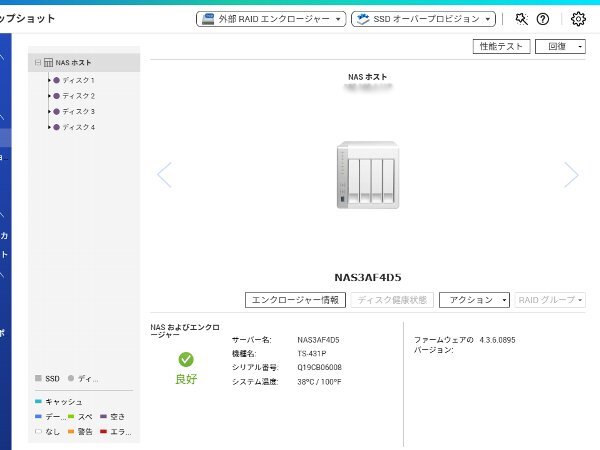The width and height of the screenshot is (600, 450).
Task: Click the 良好 status text
Action: click(186, 379)
